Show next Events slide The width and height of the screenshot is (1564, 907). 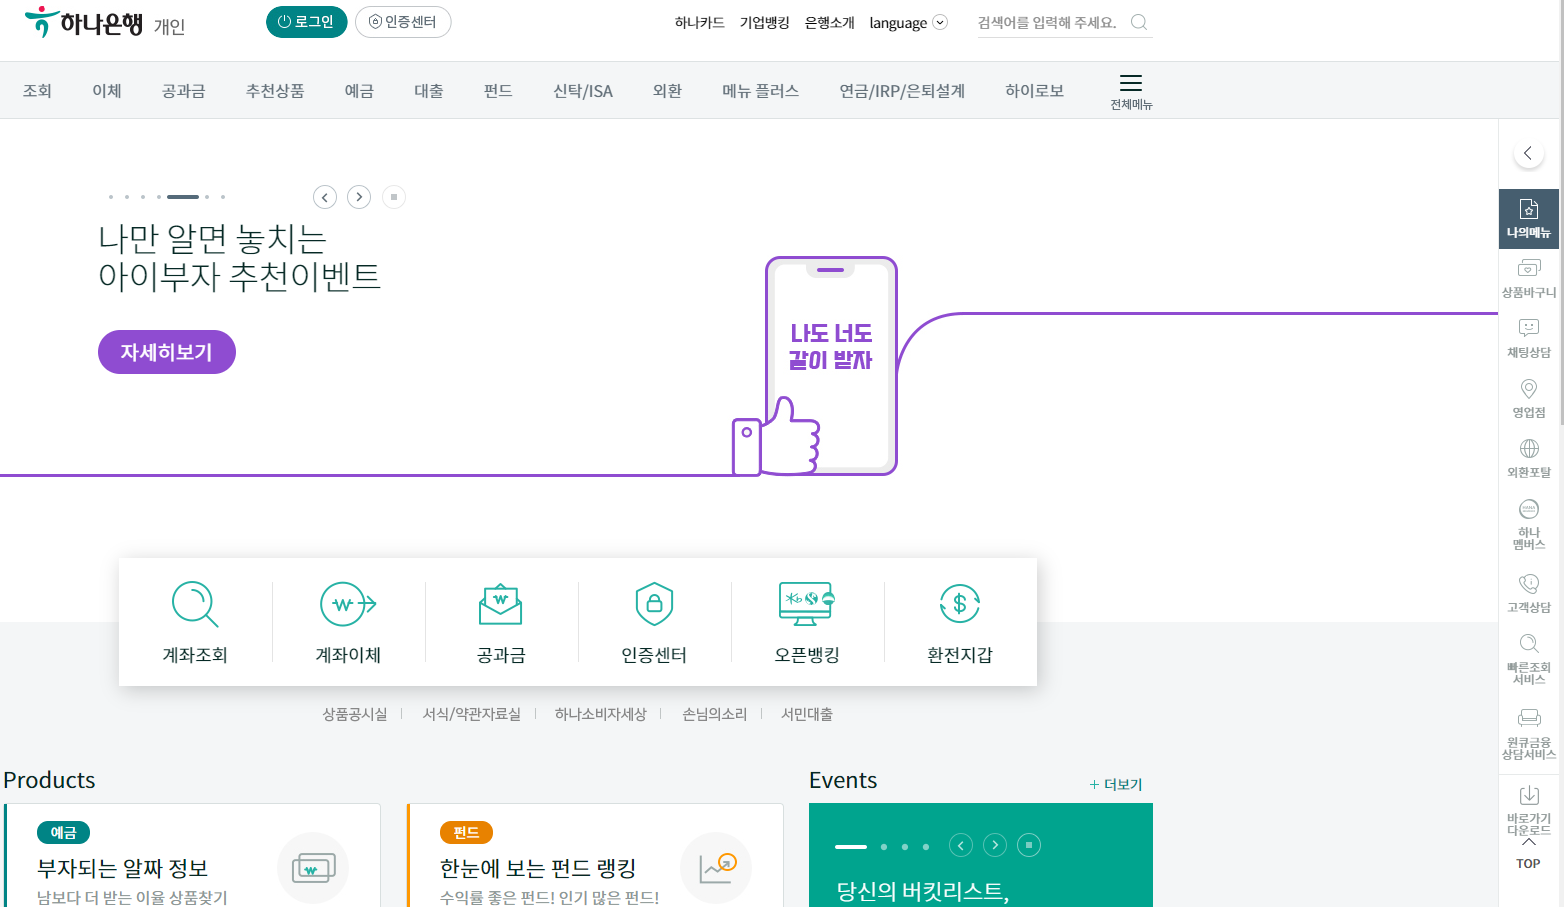click(x=995, y=845)
